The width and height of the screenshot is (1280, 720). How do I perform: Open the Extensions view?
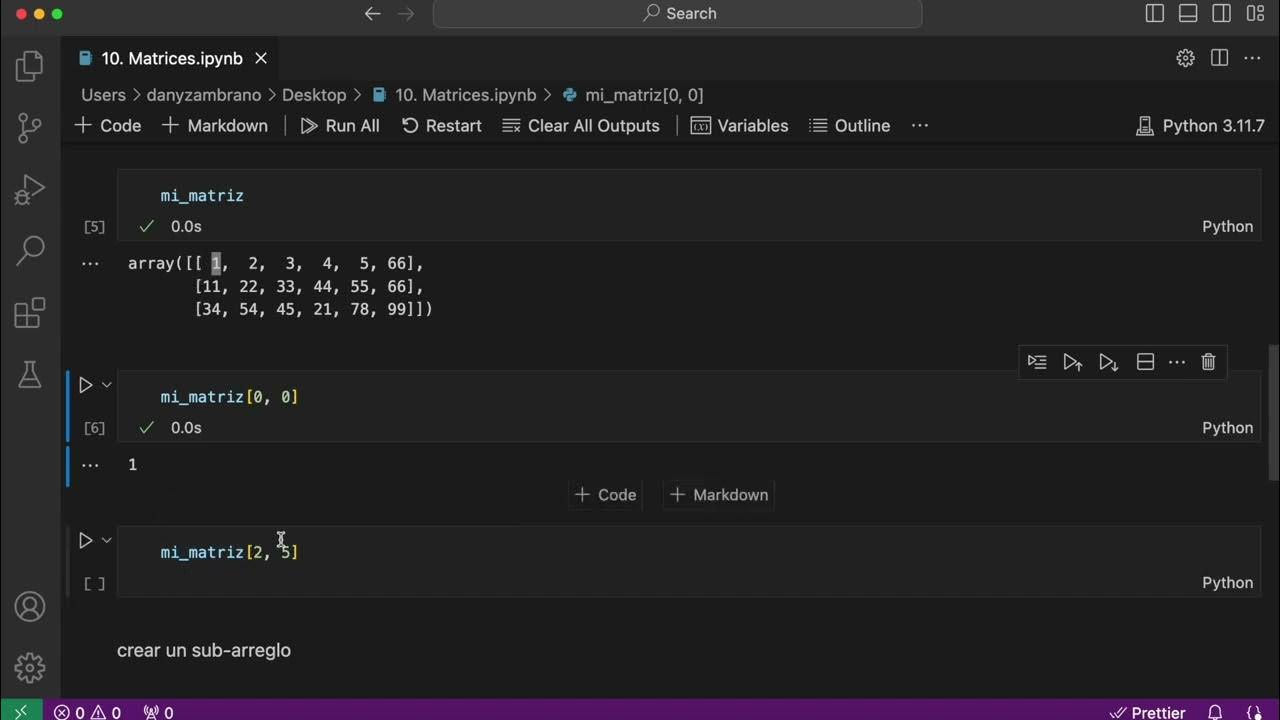click(x=30, y=313)
